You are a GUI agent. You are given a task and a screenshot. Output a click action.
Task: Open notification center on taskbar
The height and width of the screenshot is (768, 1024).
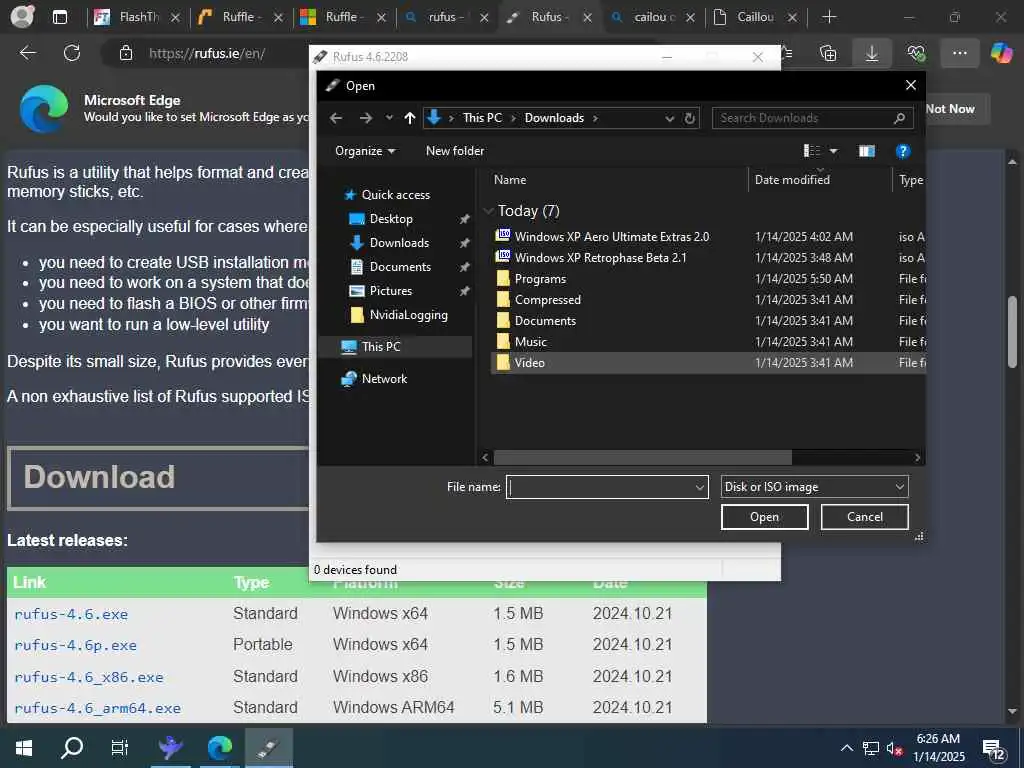click(993, 750)
